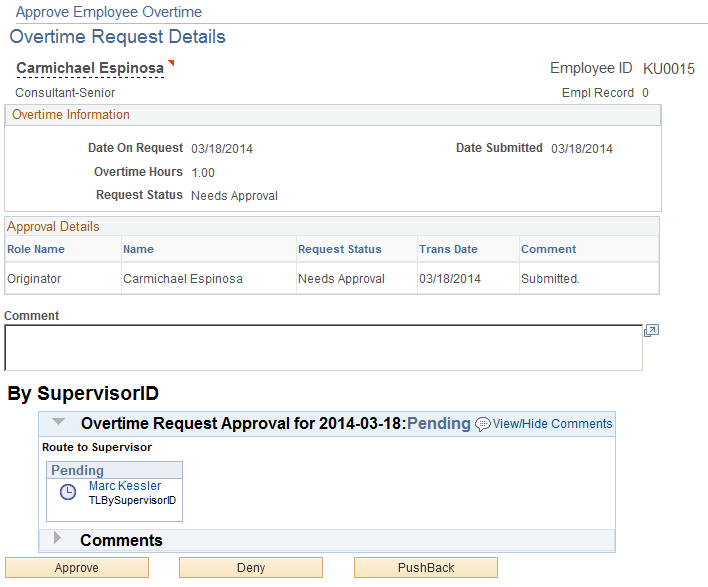Click the Pending status header in approver box
708x587 pixels.
(77, 471)
